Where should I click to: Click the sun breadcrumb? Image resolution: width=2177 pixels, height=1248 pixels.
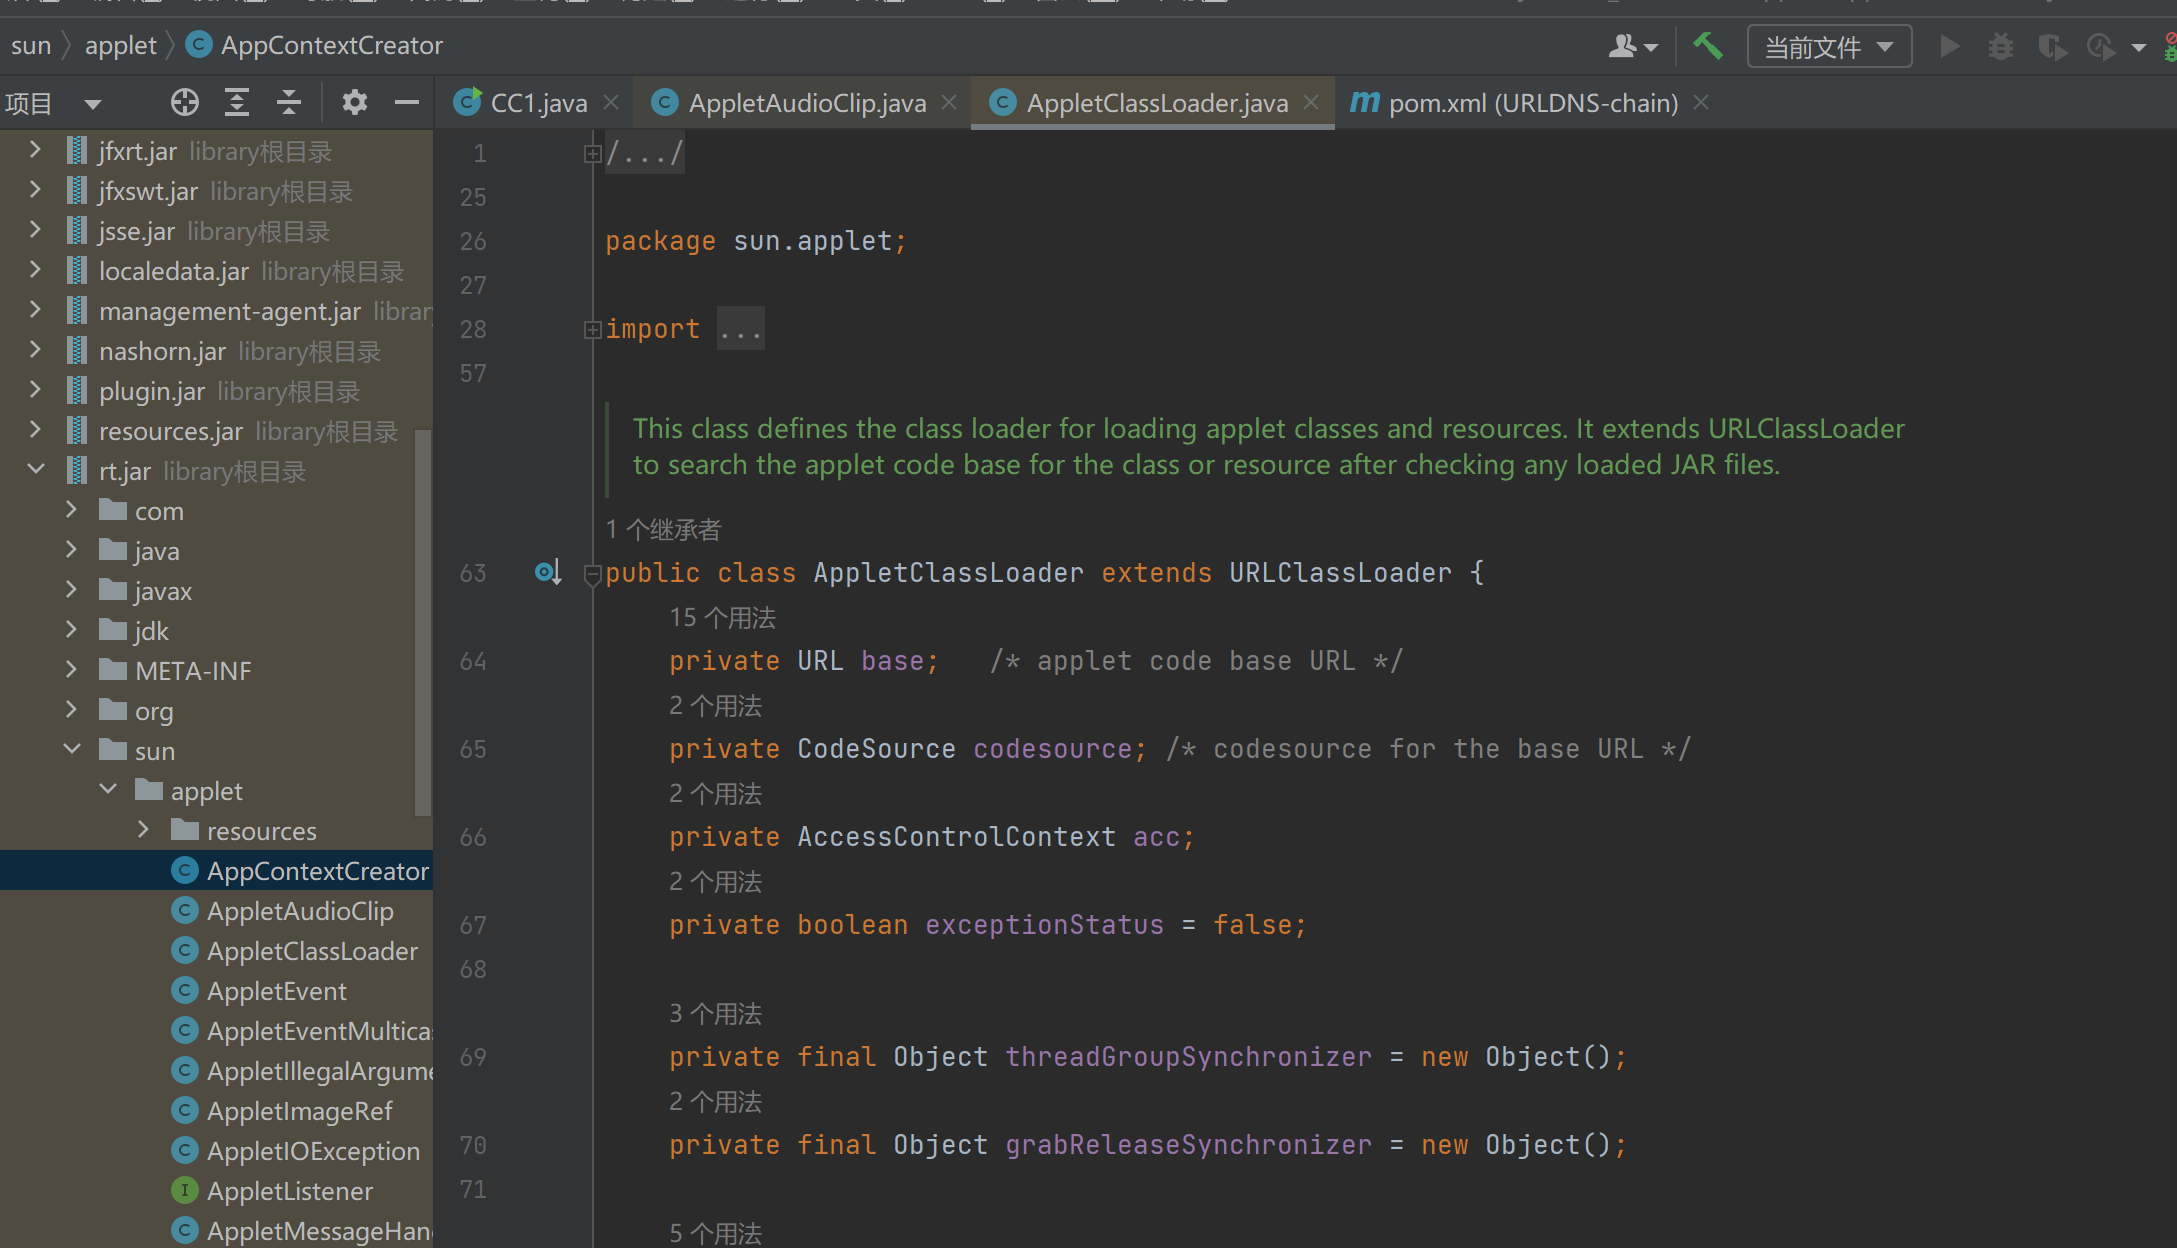tap(31, 45)
